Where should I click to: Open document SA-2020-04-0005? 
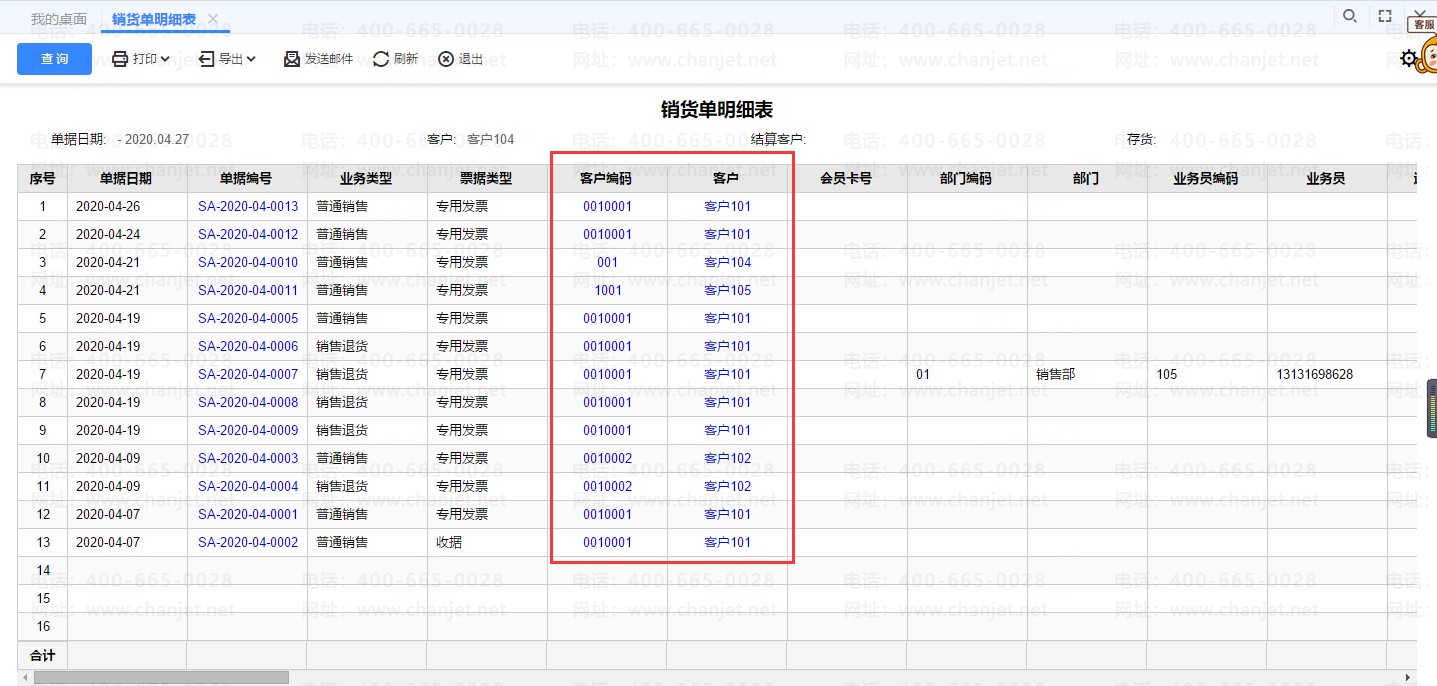[x=248, y=319]
